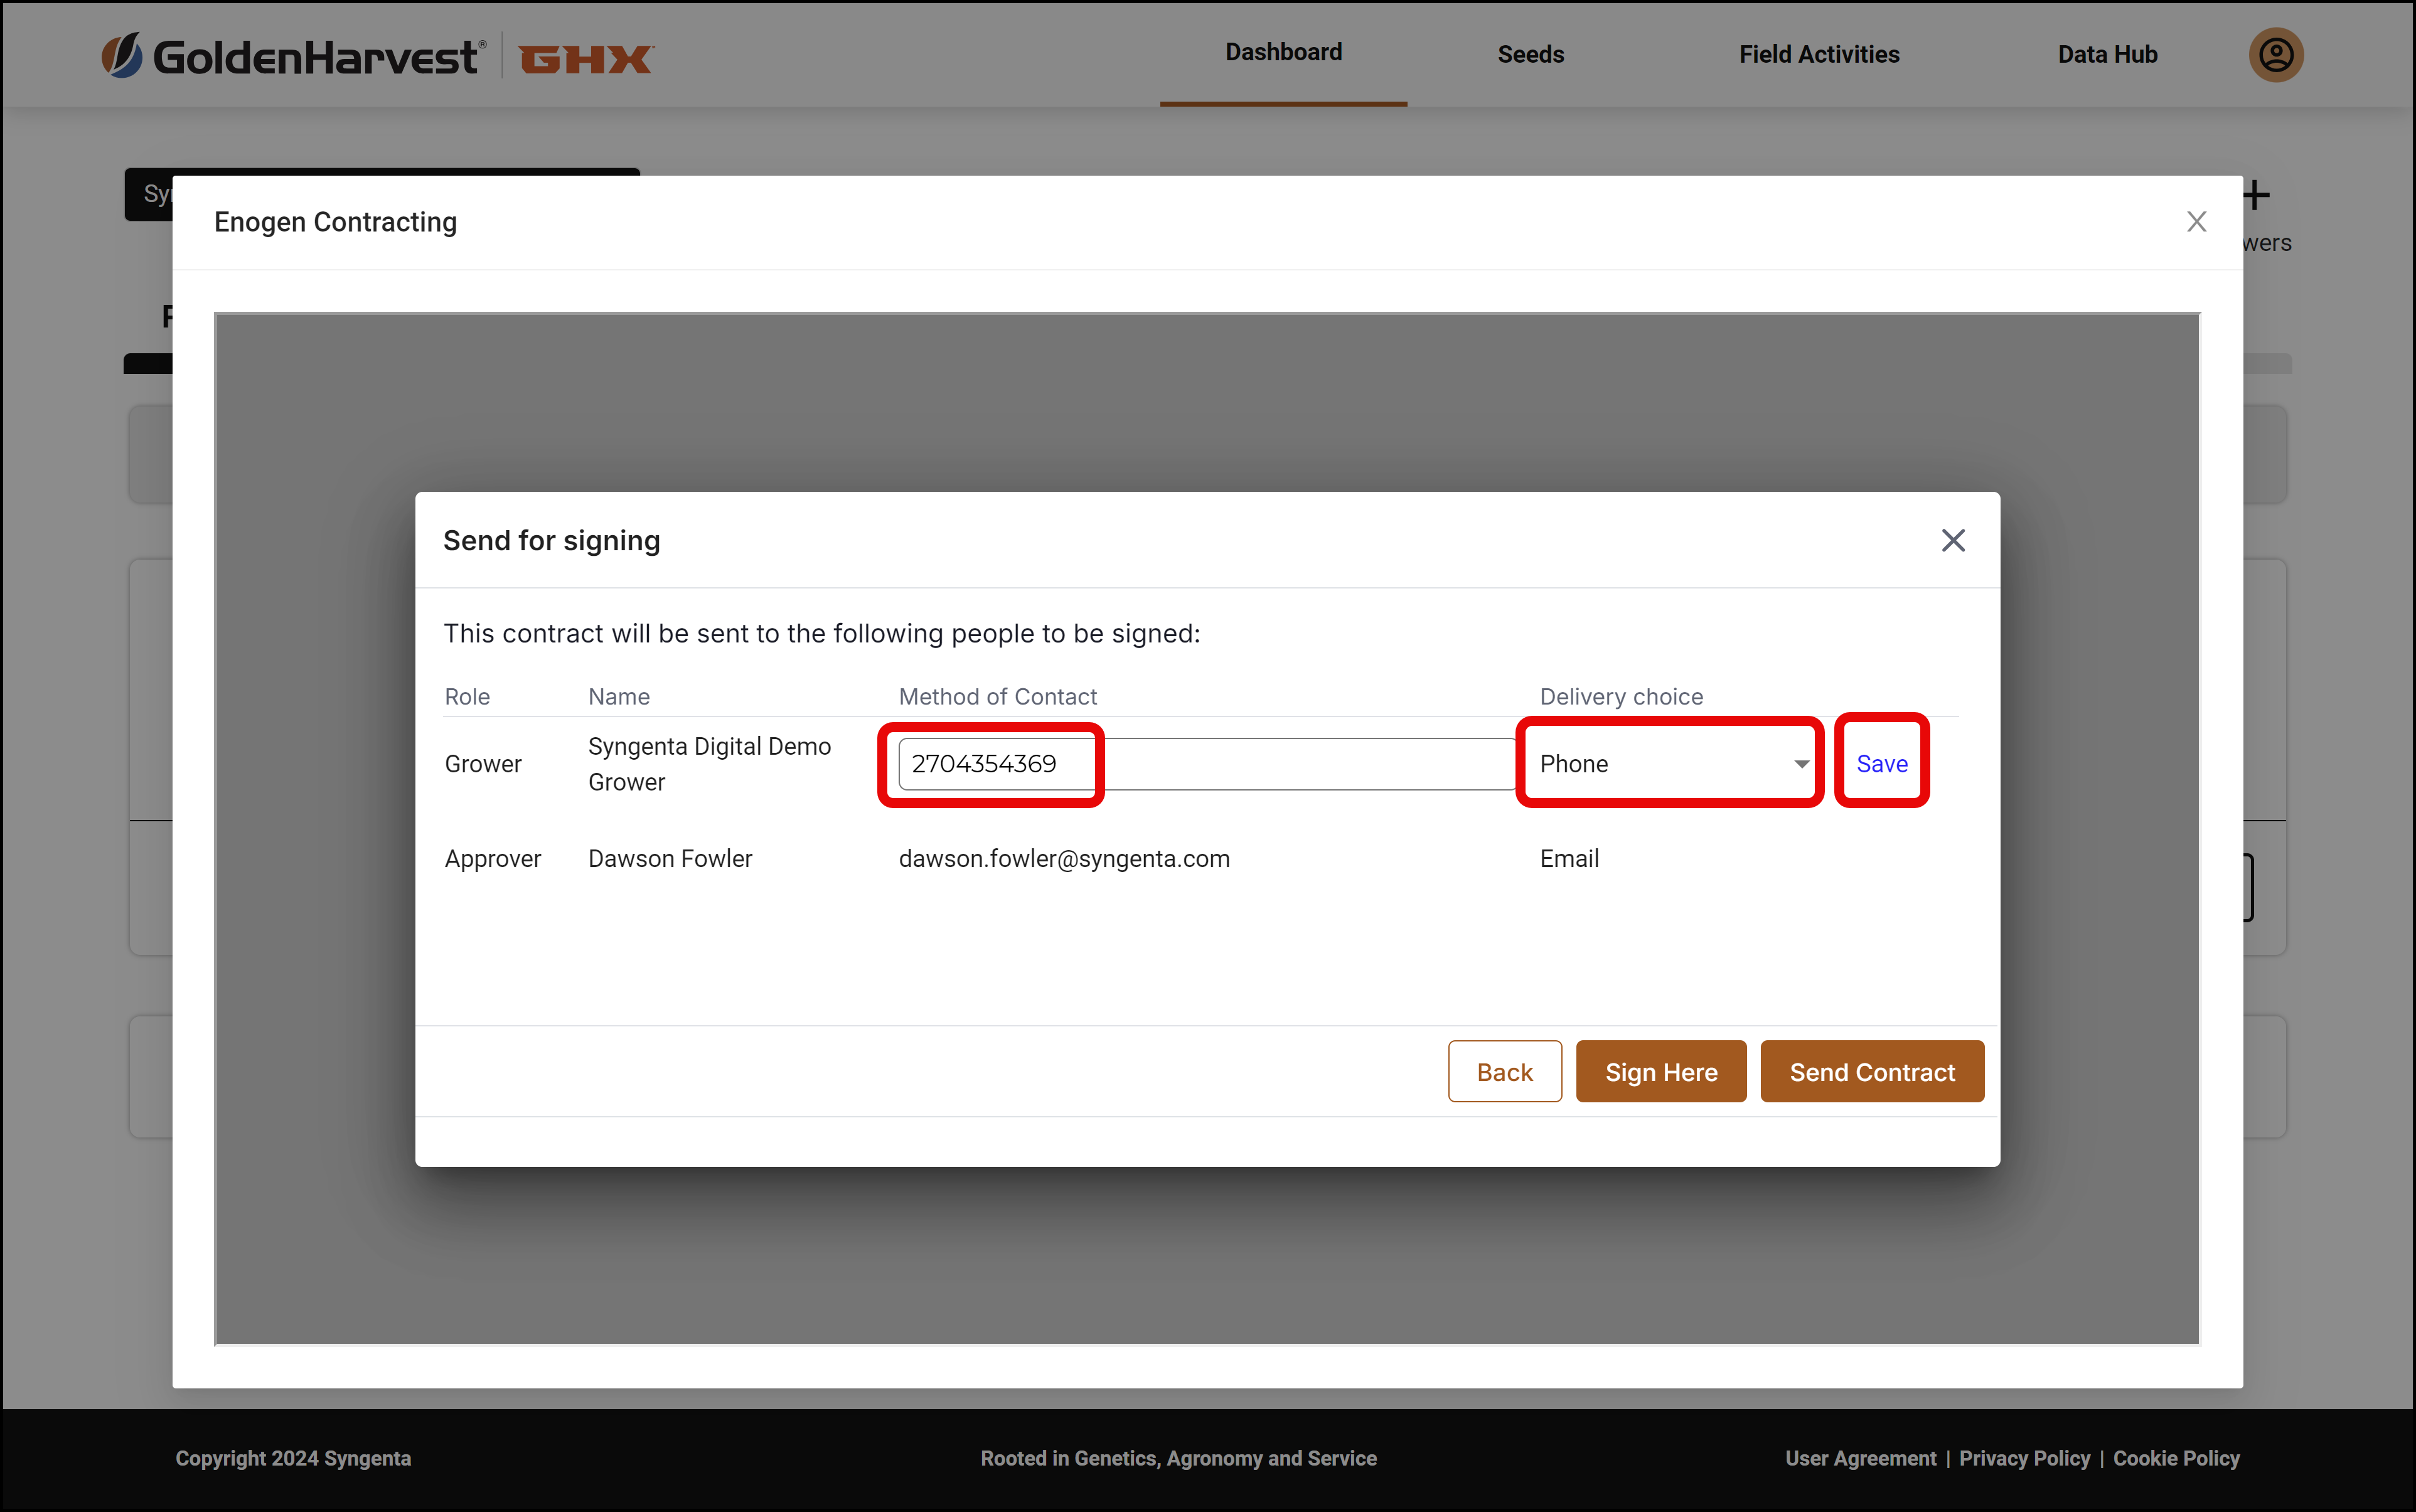Open the Data Hub tab
2416x1512 pixels.
2107,55
